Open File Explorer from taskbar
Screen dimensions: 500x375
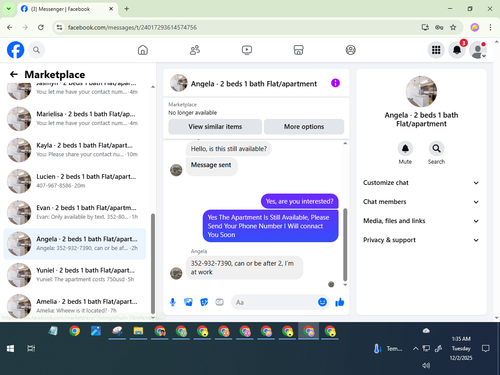[138, 331]
